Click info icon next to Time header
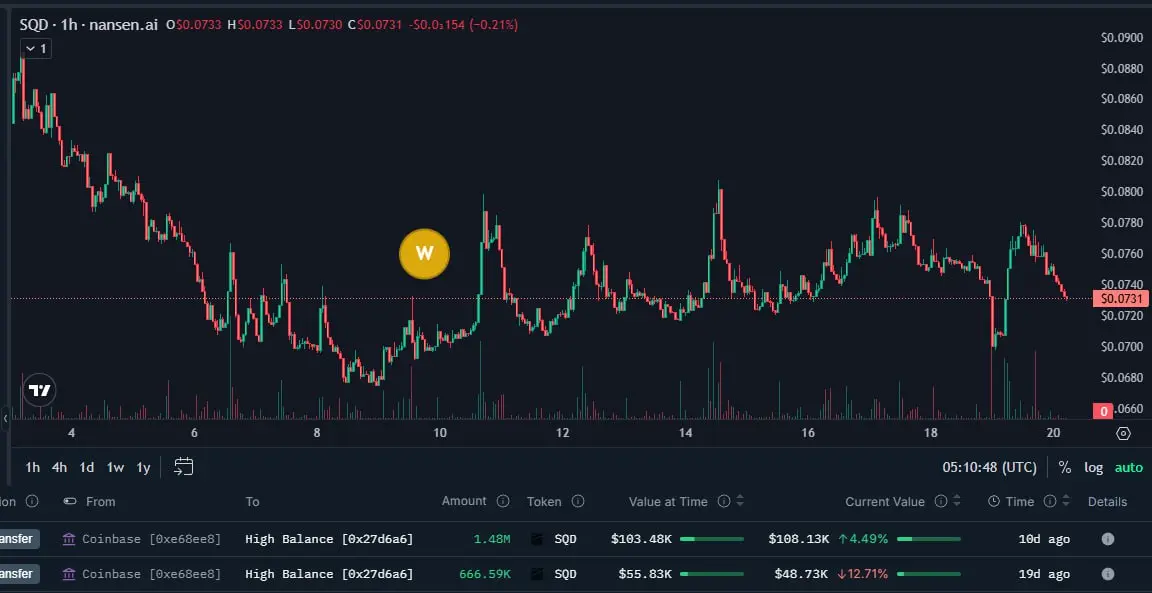The image size is (1152, 593). (1050, 501)
